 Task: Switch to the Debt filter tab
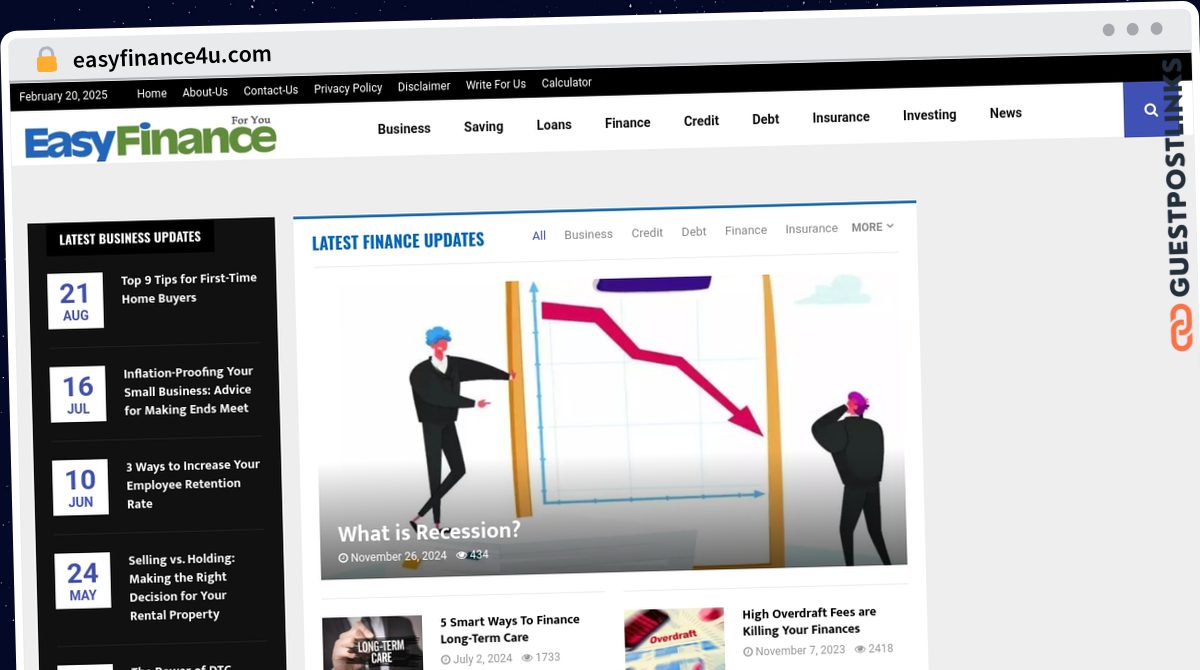pos(694,231)
